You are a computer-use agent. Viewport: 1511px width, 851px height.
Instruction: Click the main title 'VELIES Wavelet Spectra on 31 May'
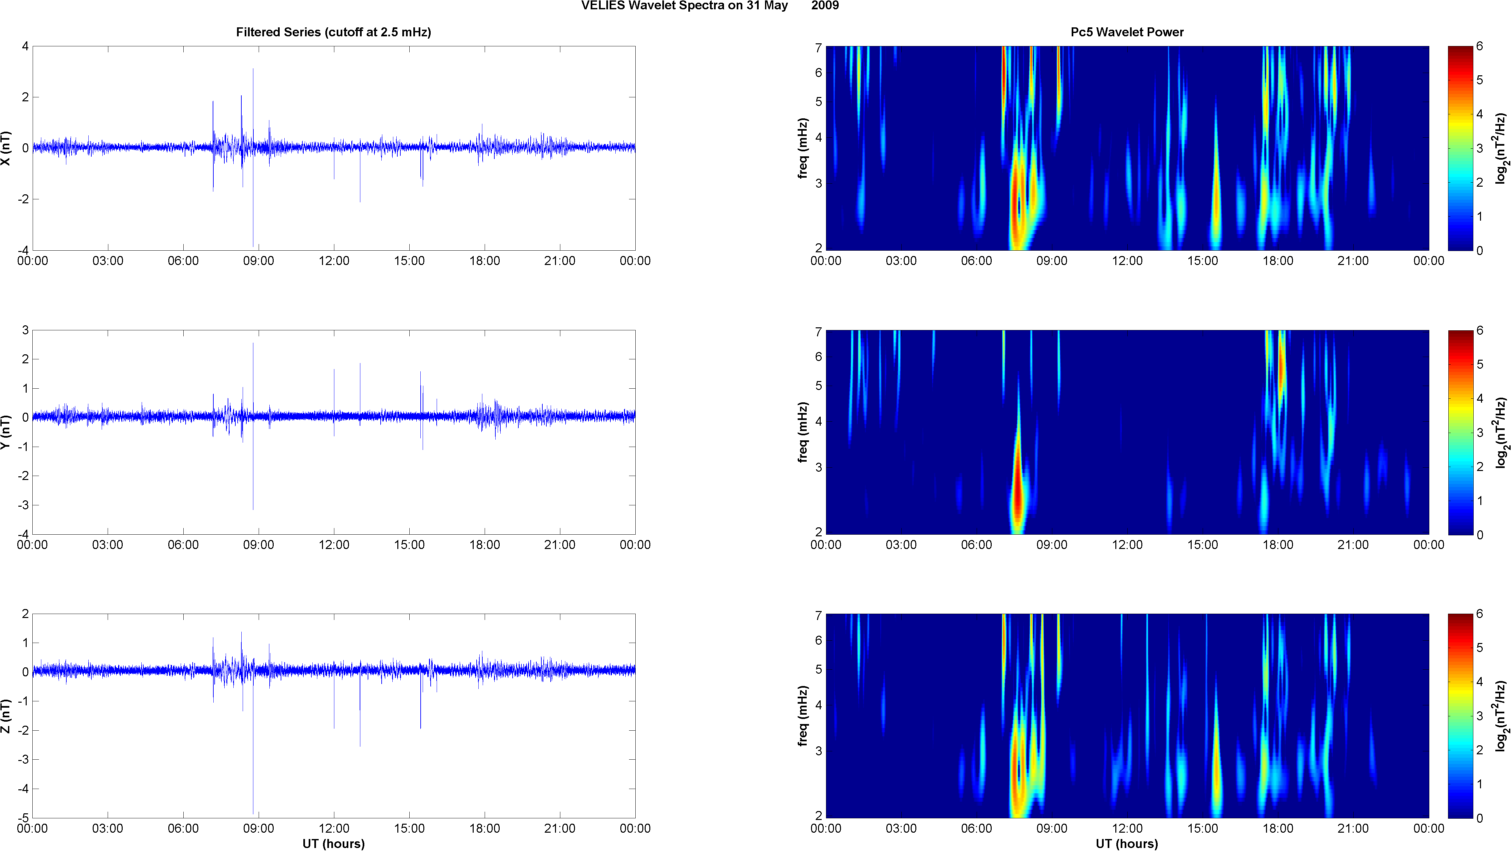684,6
